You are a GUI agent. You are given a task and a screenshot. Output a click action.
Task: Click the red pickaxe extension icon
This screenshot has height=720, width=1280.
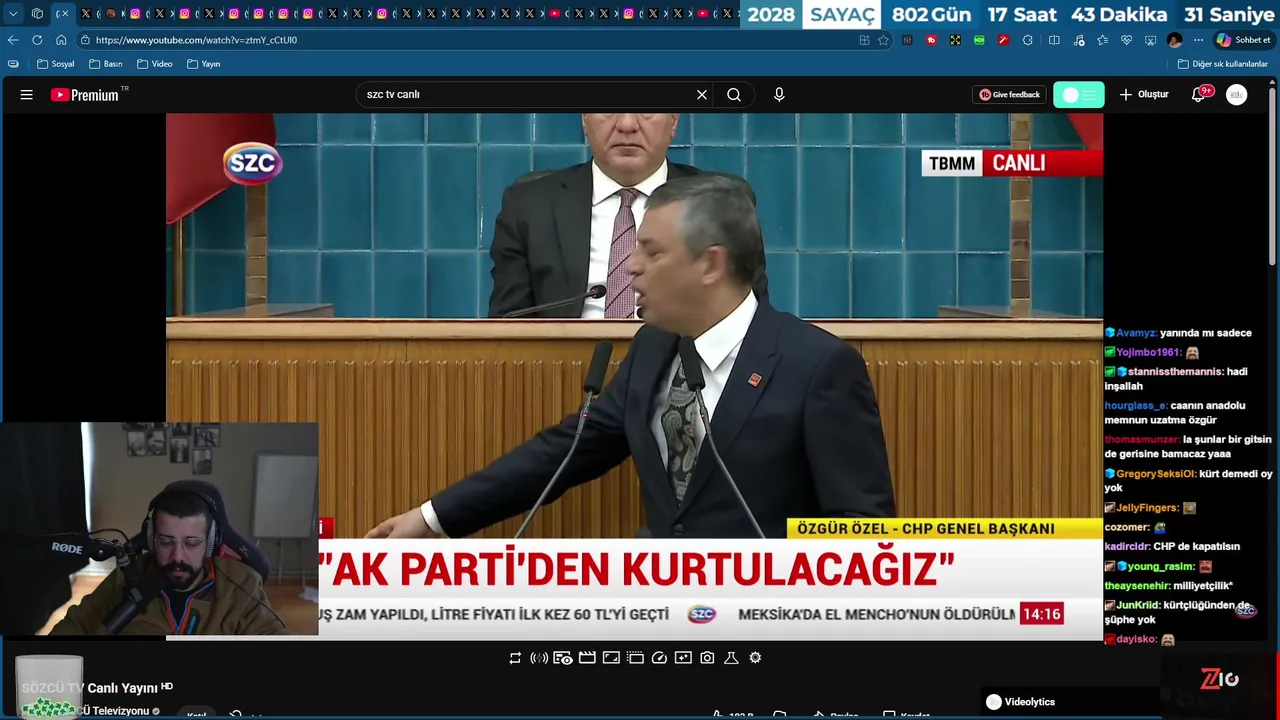1003,40
